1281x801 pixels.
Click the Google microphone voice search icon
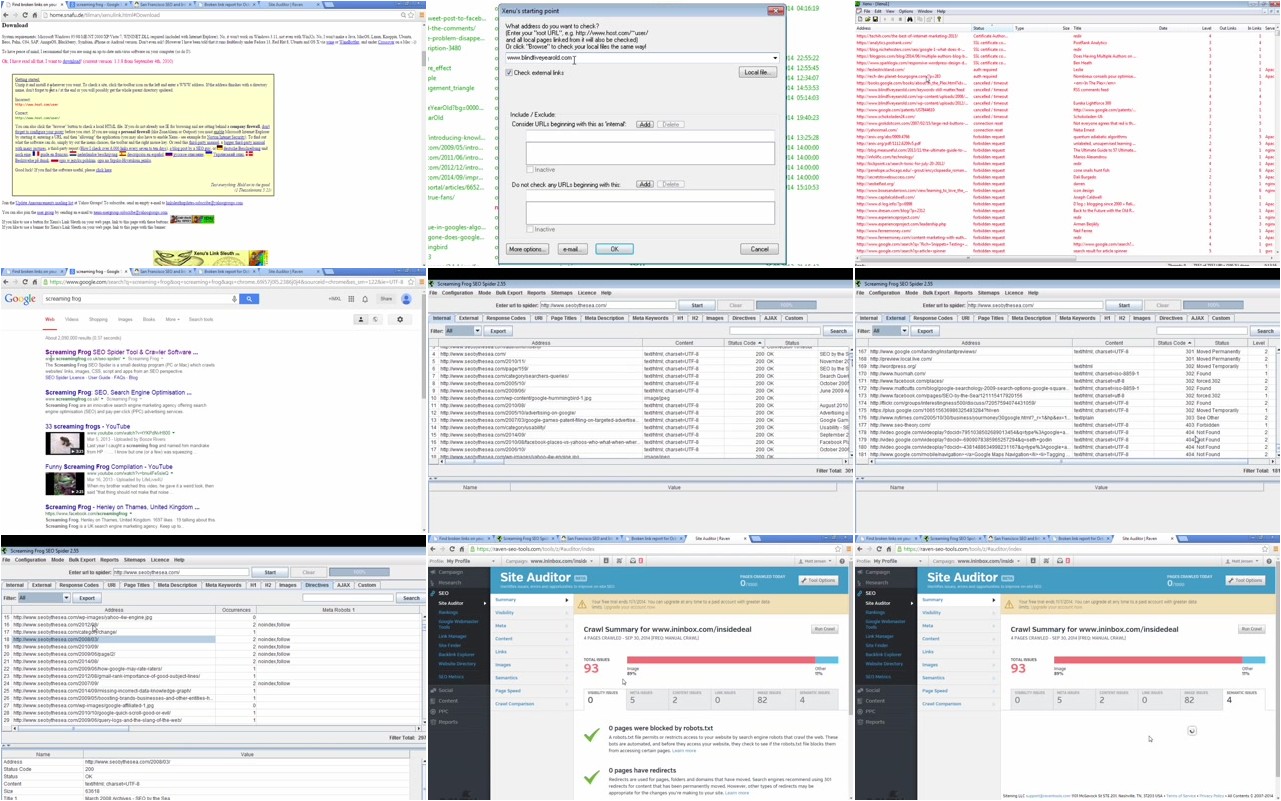pyautogui.click(x=235, y=298)
